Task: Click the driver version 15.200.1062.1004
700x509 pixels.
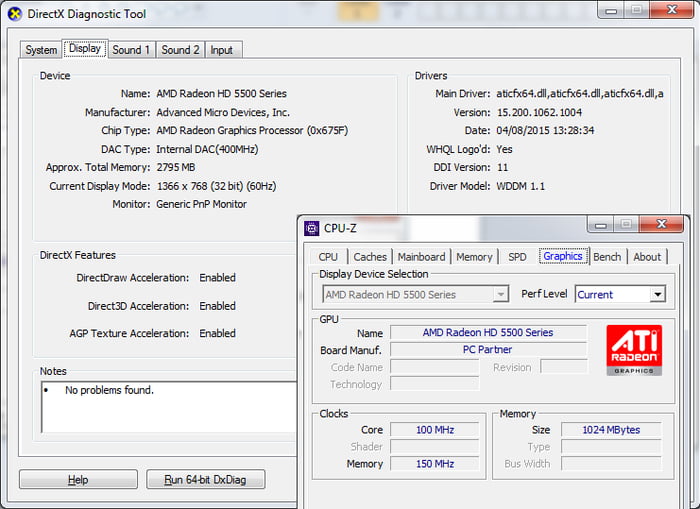Action: click(539, 113)
